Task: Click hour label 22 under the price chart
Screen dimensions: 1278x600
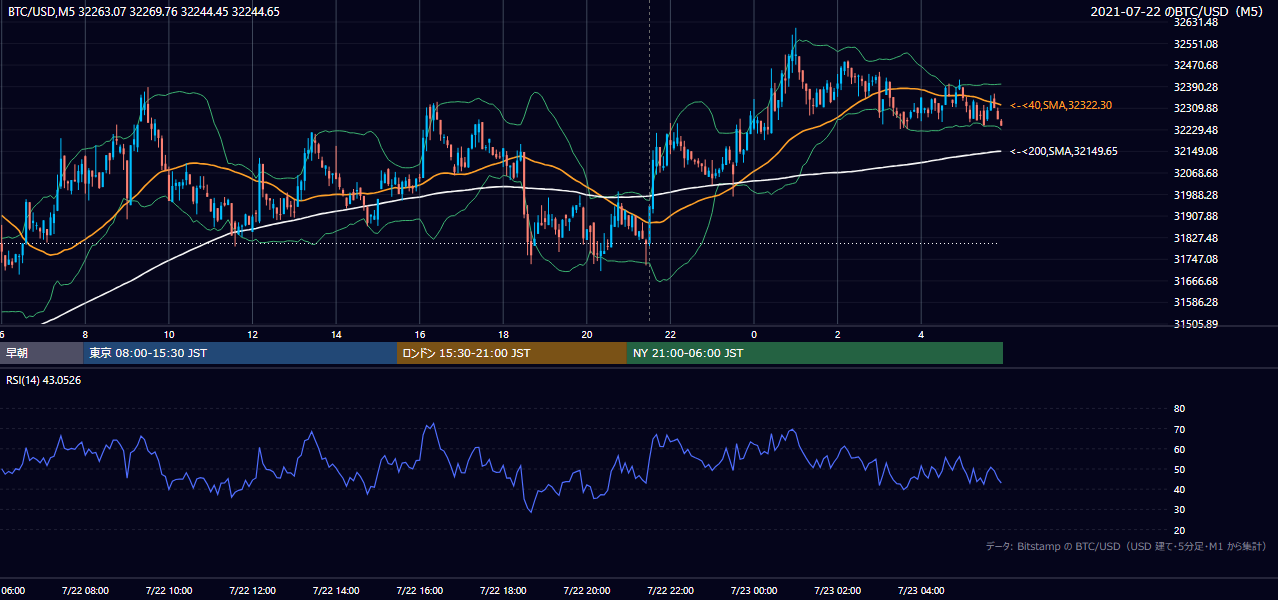Action: [x=670, y=334]
